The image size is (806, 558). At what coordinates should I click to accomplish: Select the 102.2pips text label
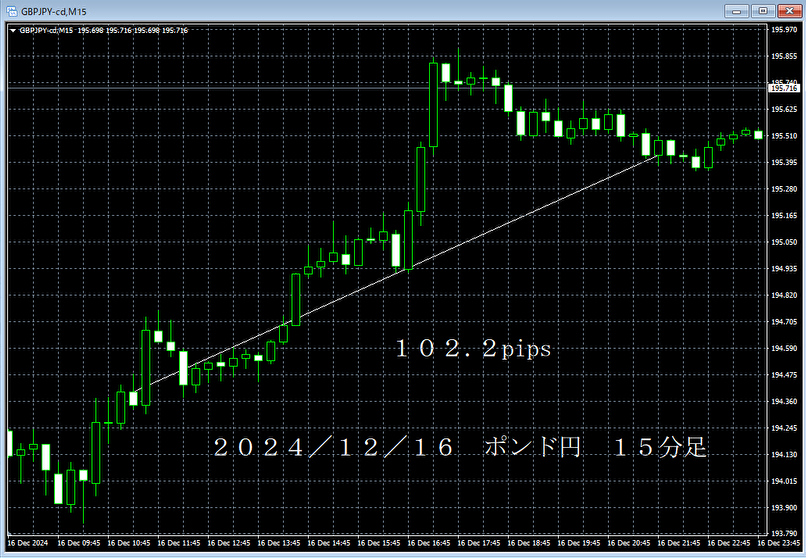[x=473, y=349]
